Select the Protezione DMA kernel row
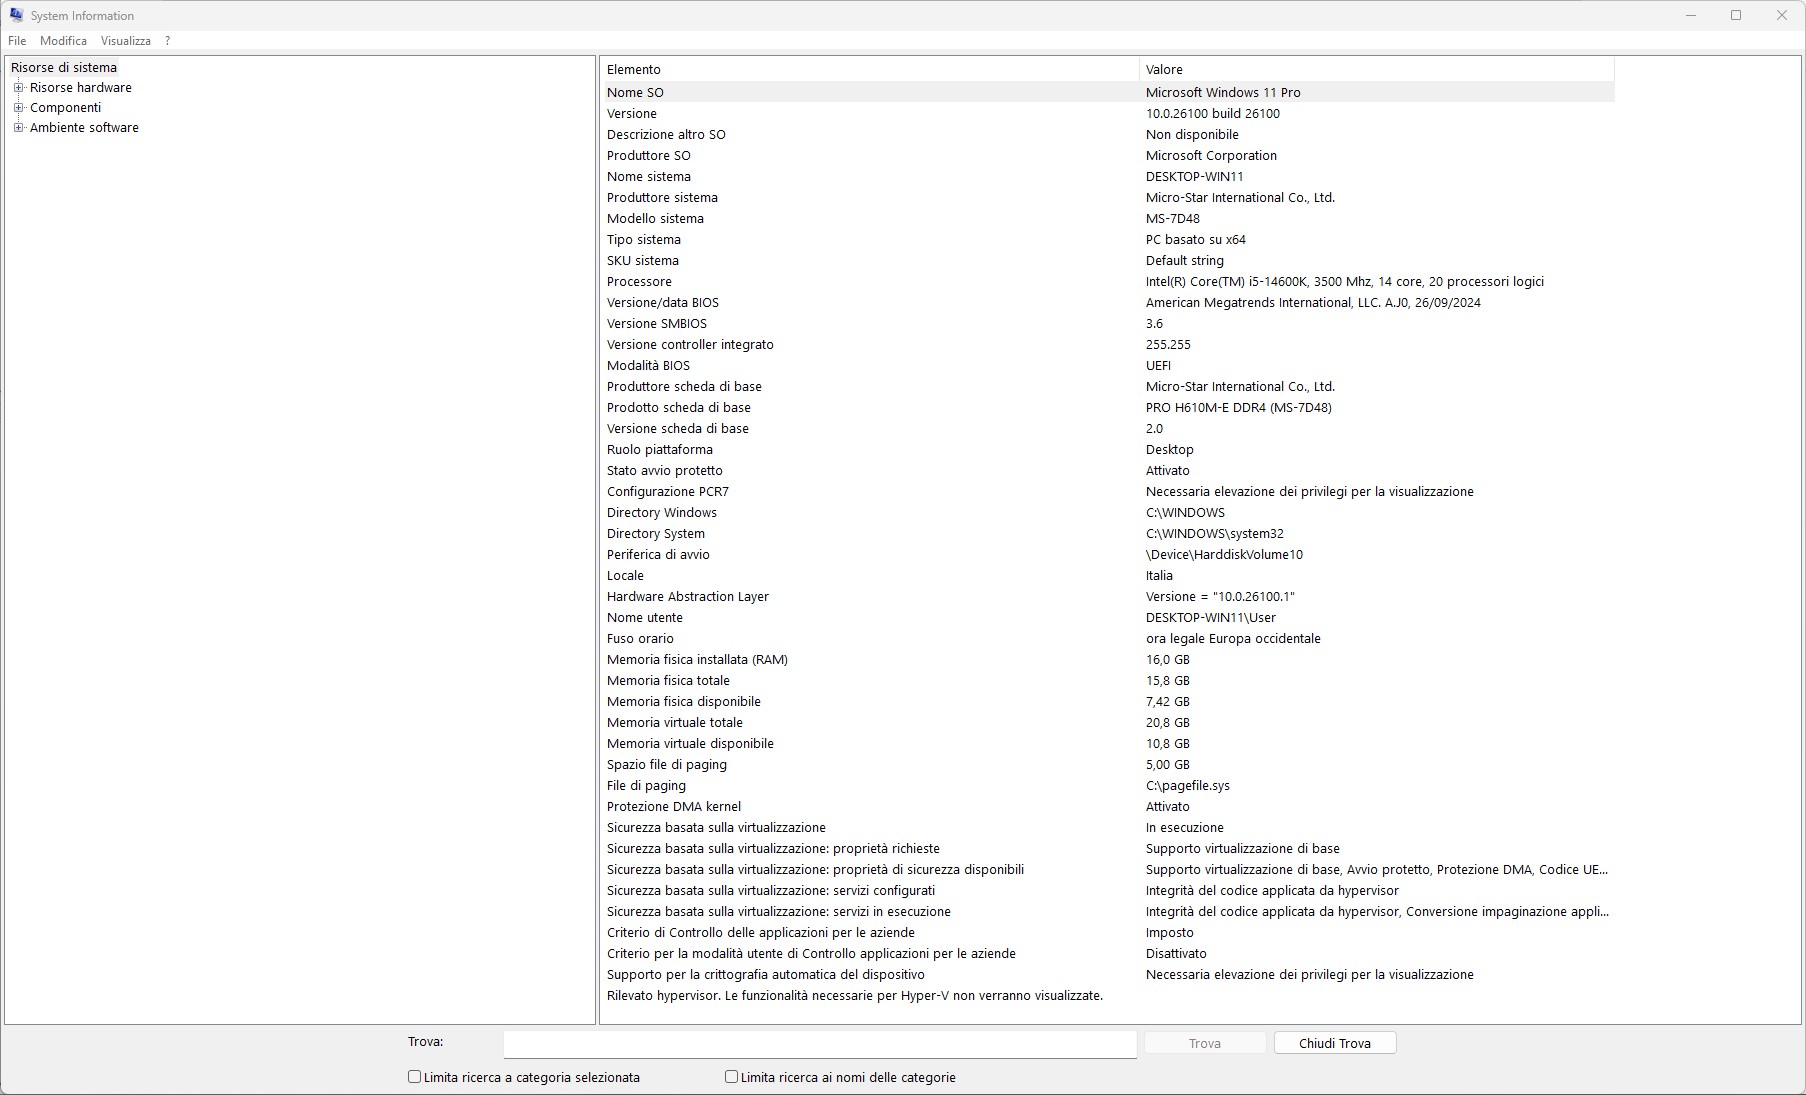 click(x=1108, y=806)
